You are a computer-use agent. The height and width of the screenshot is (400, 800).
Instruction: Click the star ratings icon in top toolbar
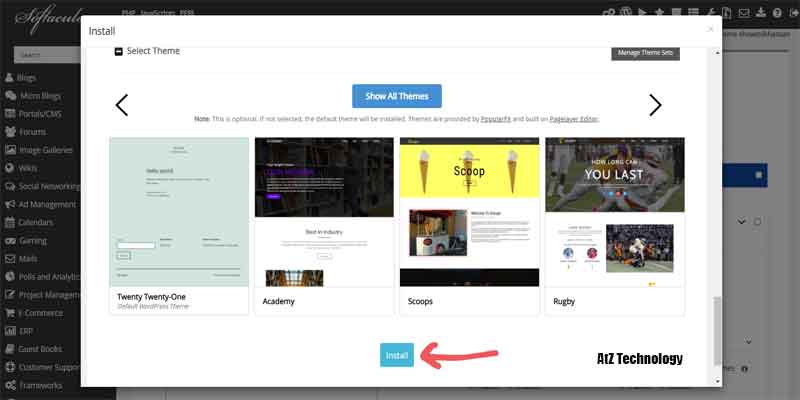point(659,12)
